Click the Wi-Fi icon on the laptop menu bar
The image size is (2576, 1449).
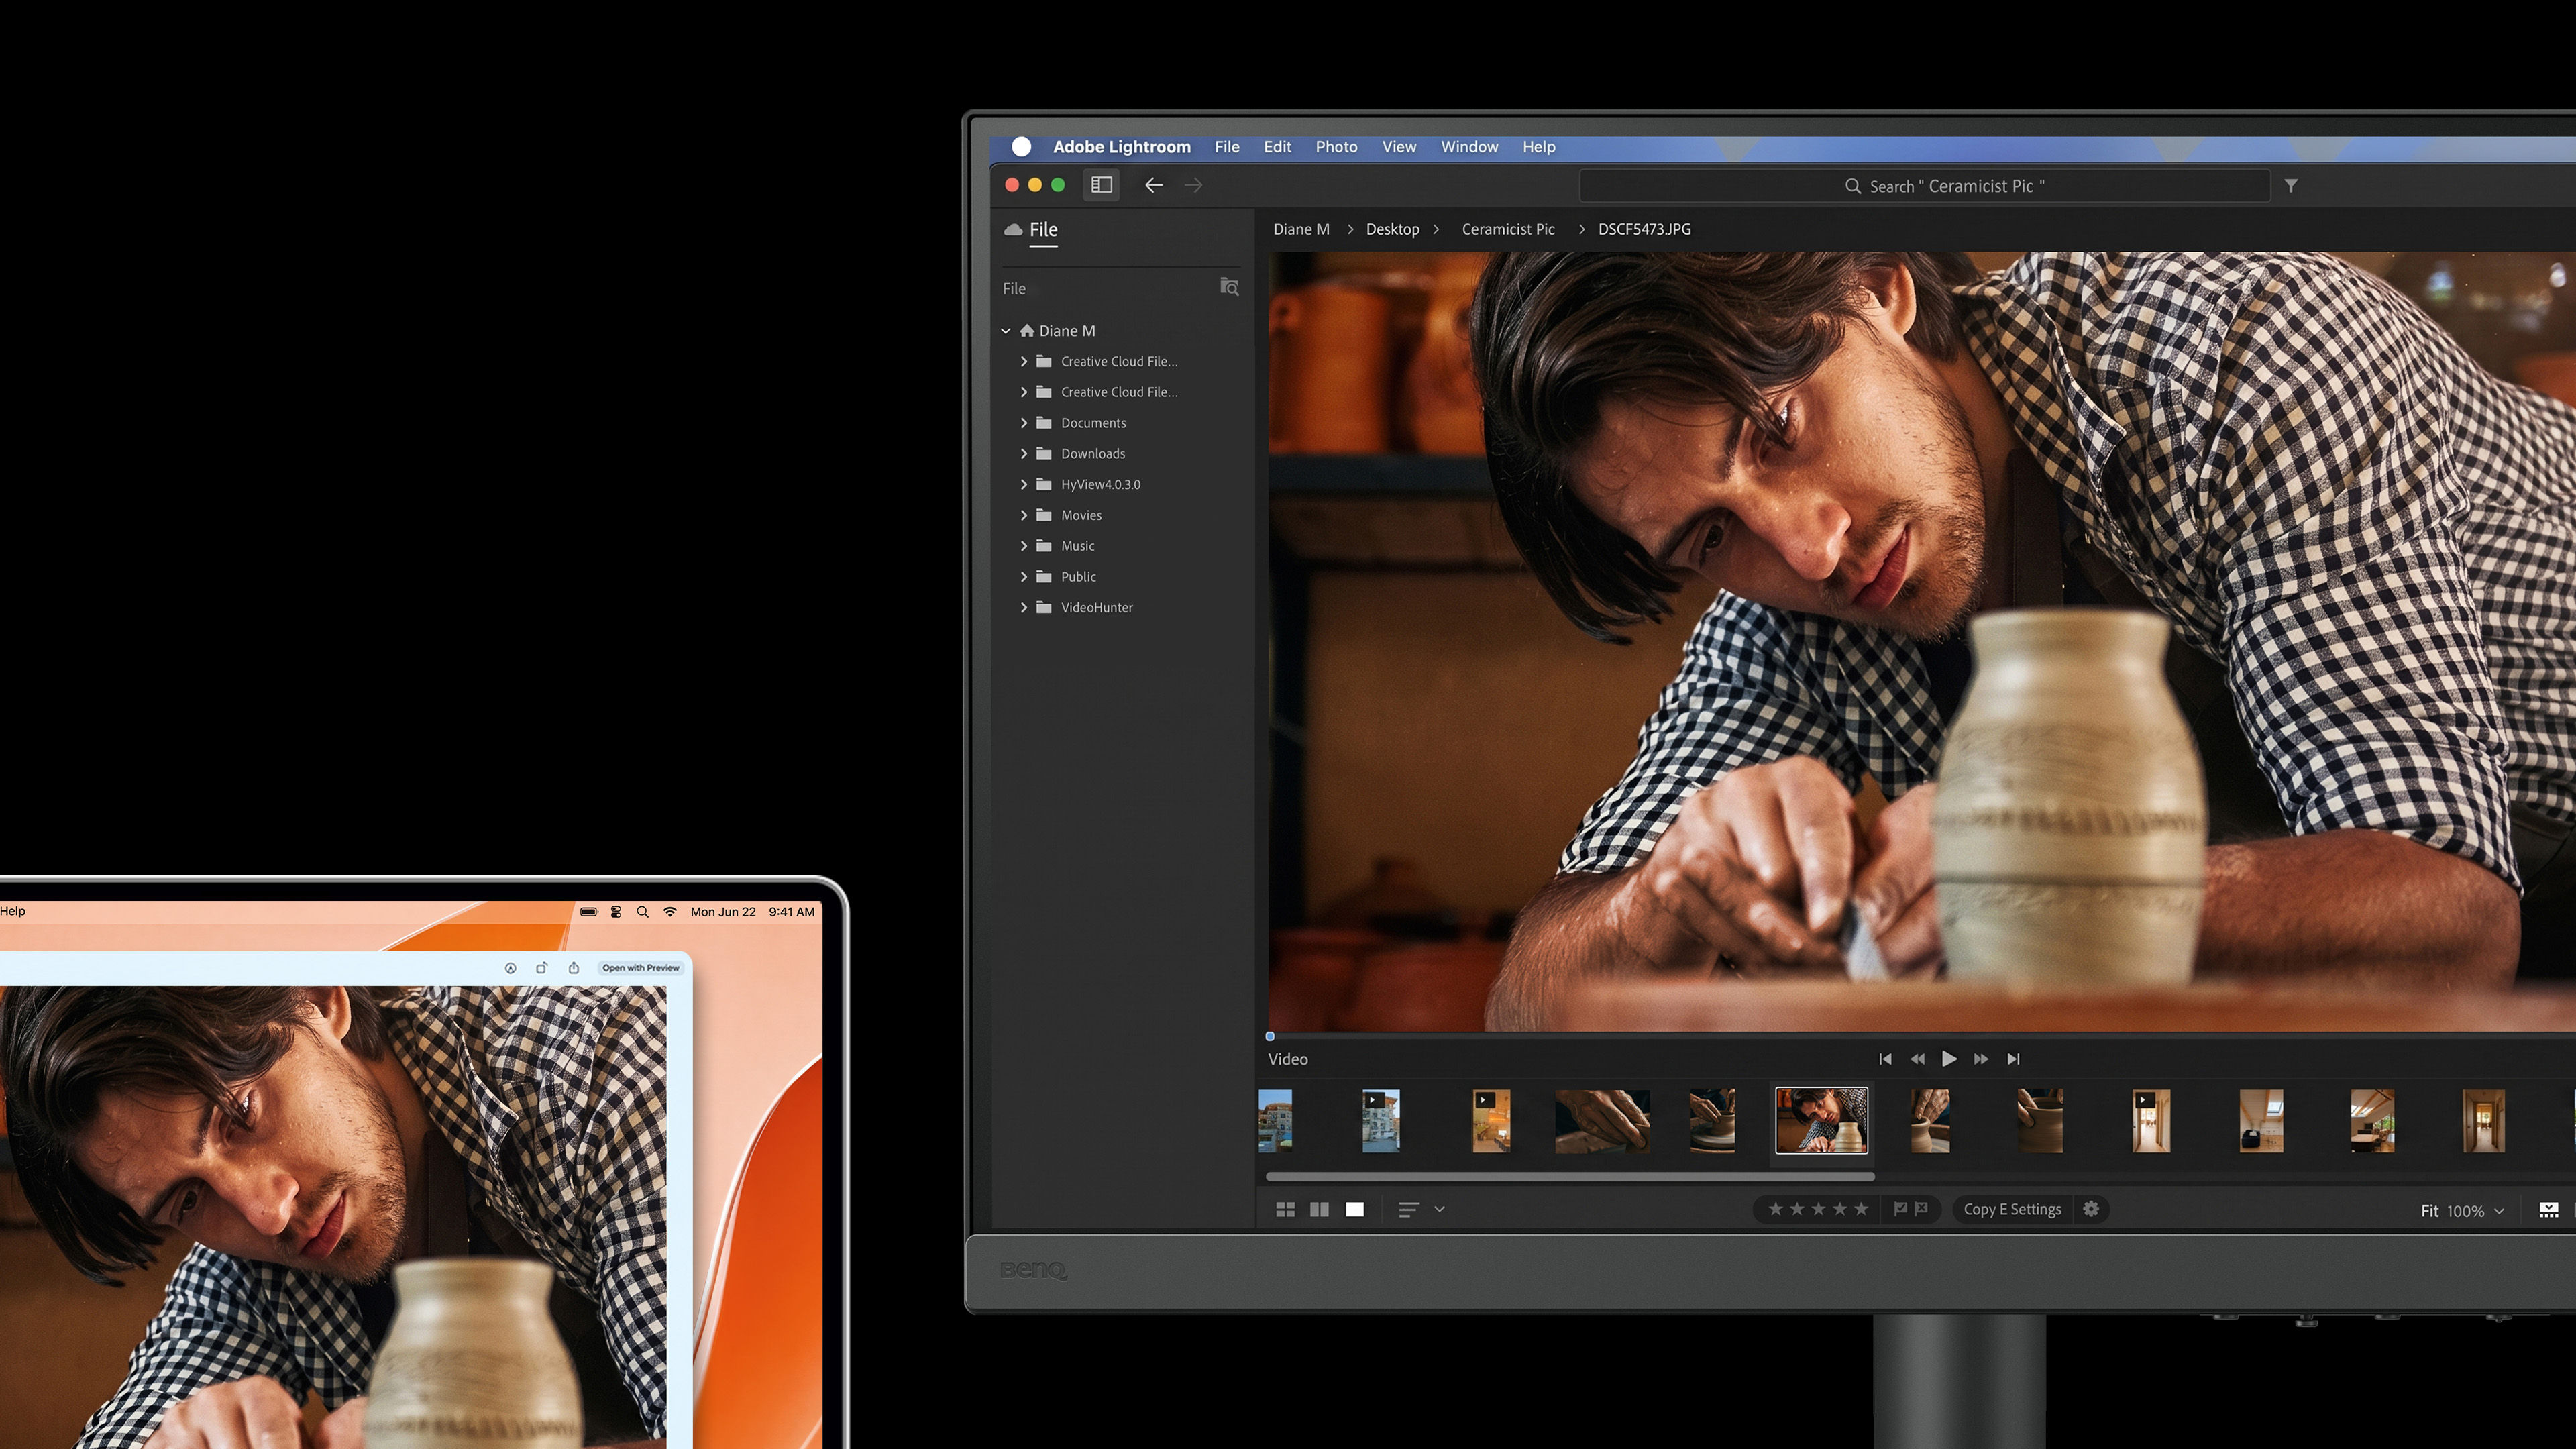click(670, 912)
